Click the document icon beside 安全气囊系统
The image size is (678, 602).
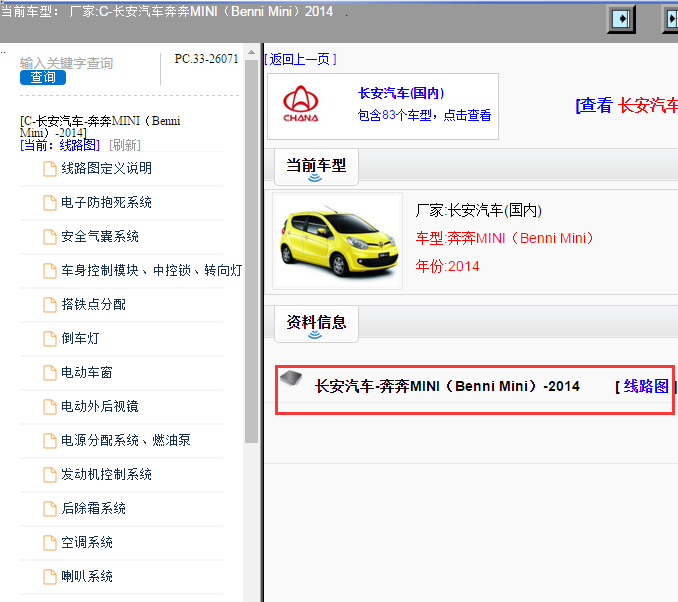[x=50, y=237]
